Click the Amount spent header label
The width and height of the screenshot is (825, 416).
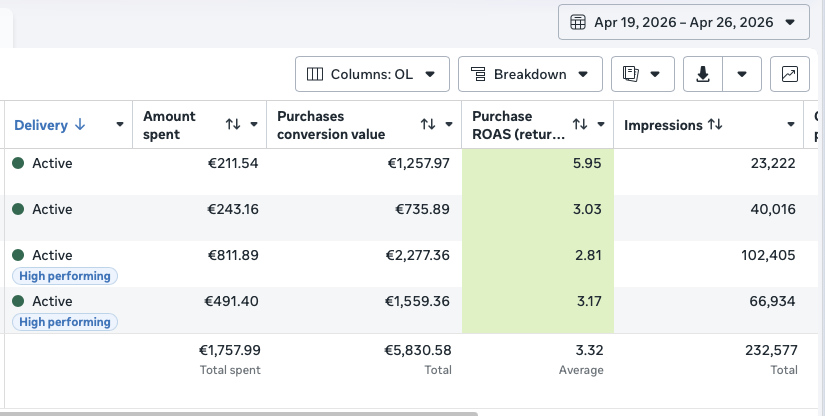(169, 125)
